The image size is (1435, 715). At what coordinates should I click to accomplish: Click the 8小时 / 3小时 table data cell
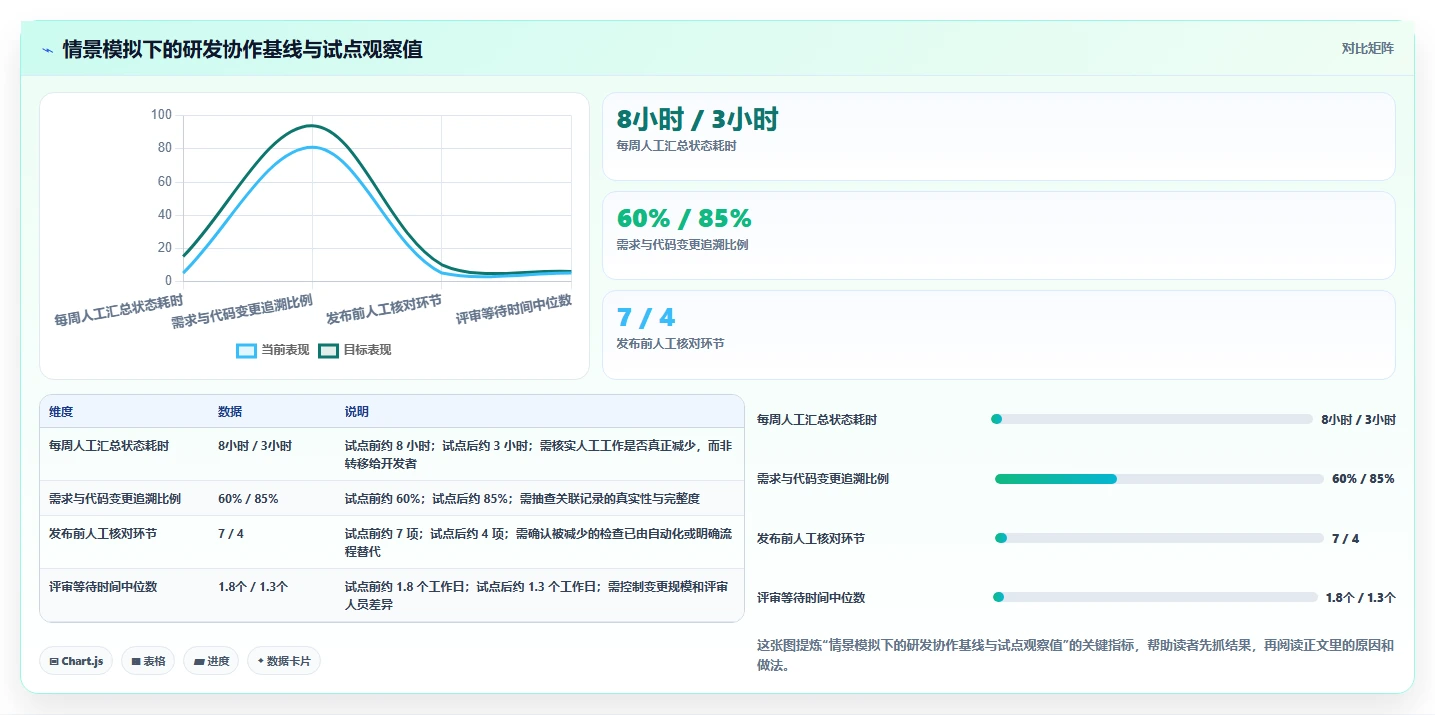(255, 446)
